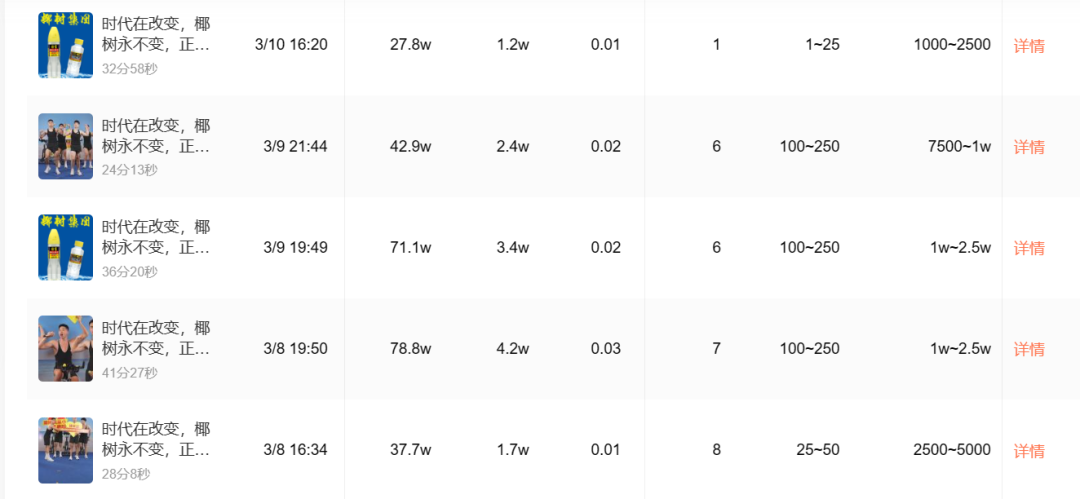Open 详情 for the 3/8 19:50 livestream
The width and height of the screenshot is (1080, 499).
(x=1029, y=349)
